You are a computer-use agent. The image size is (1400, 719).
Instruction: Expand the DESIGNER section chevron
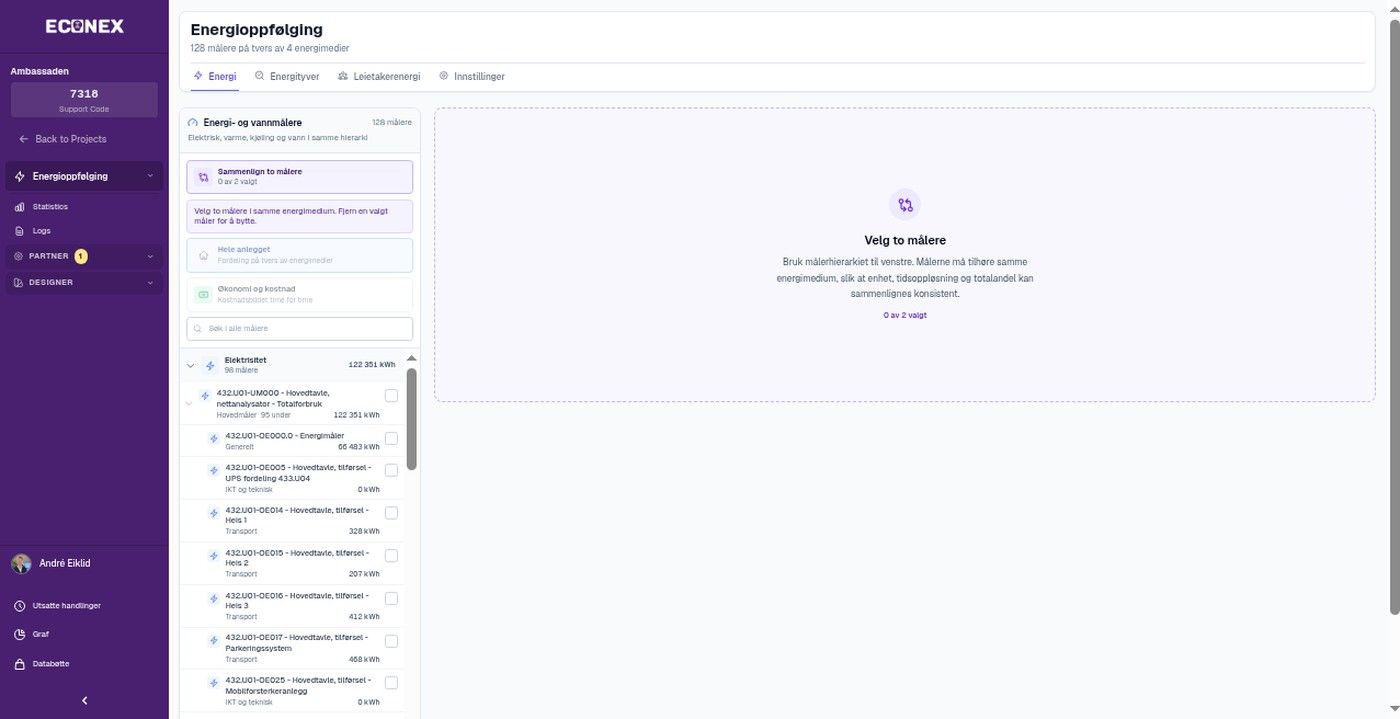150,283
